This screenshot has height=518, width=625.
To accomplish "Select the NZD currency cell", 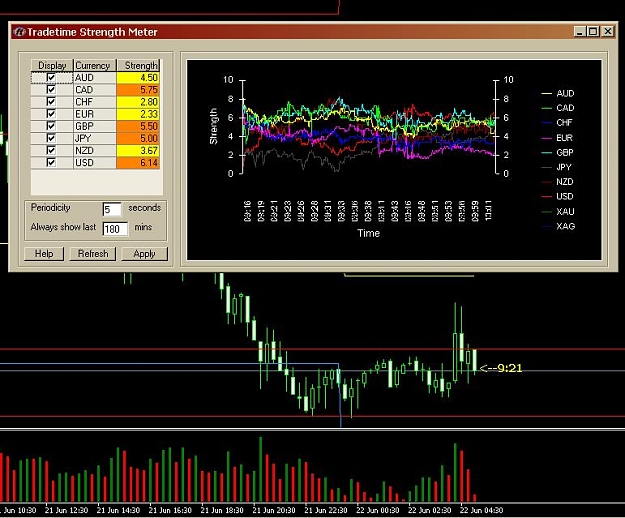I will click(x=94, y=150).
